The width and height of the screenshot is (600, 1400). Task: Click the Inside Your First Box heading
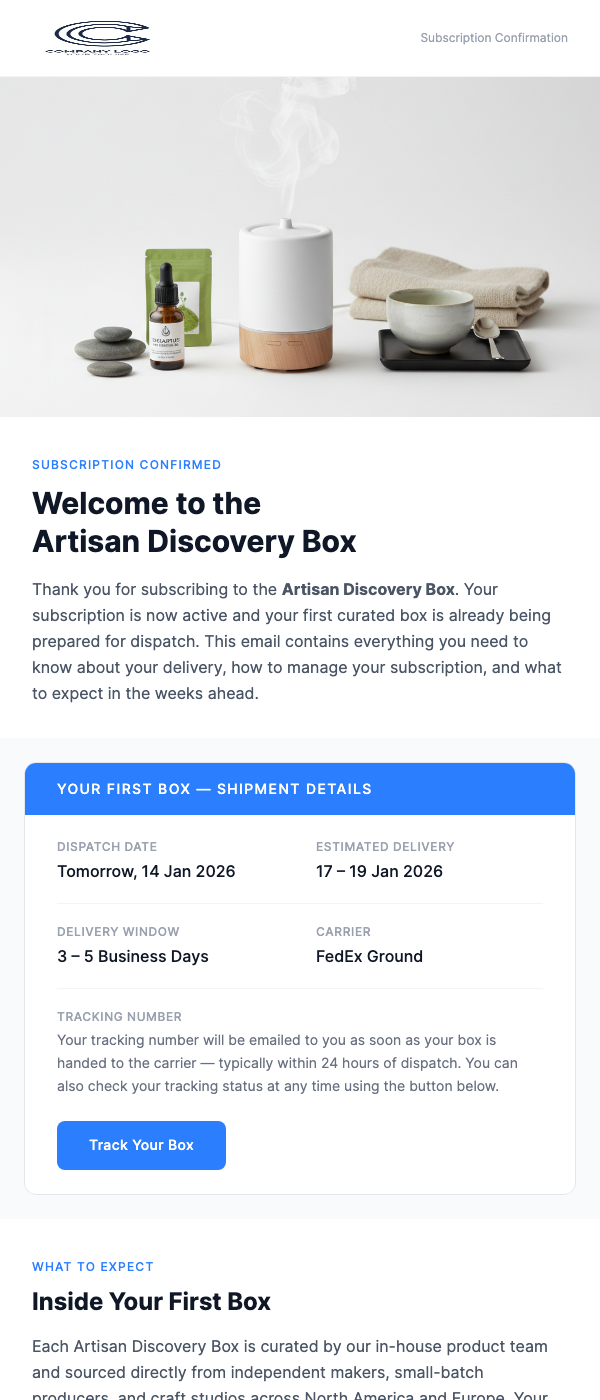(x=151, y=1301)
